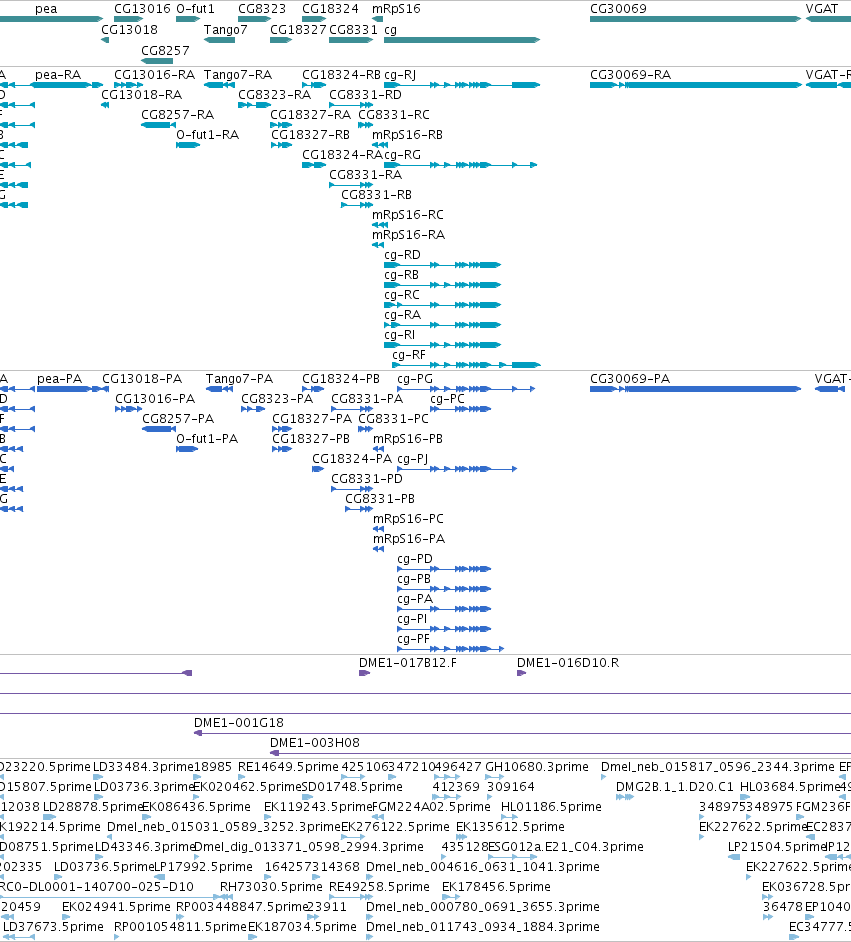851x942 pixels.
Task: Select the O-fut1 gene arrow
Action: click(x=188, y=19)
